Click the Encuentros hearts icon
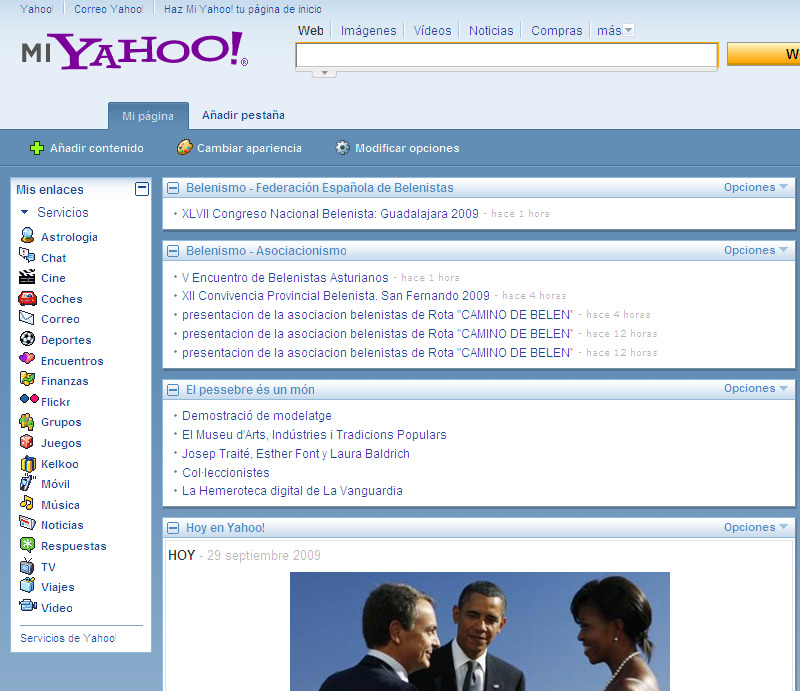The image size is (800, 691). click(27, 359)
